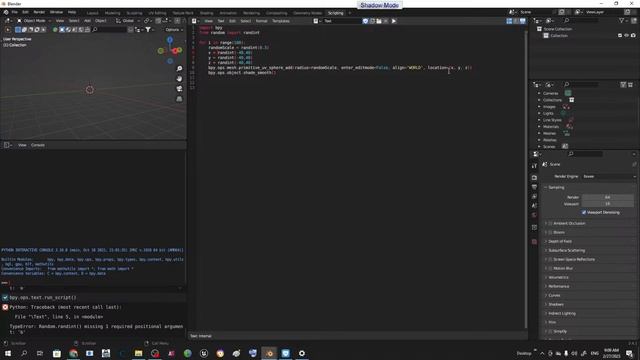640x360 pixels.
Task: Open the Tool properties tab icon
Action: (x=534, y=166)
